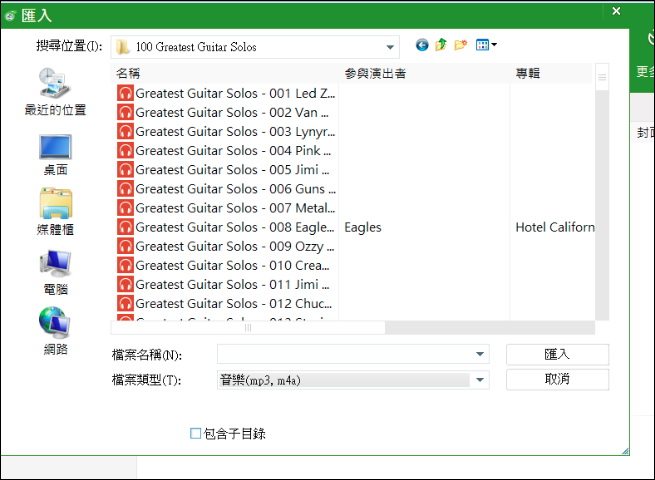Image resolution: width=655 pixels, height=480 pixels.
Task: Go to 電腦 in the sidebar
Action: (x=55, y=271)
